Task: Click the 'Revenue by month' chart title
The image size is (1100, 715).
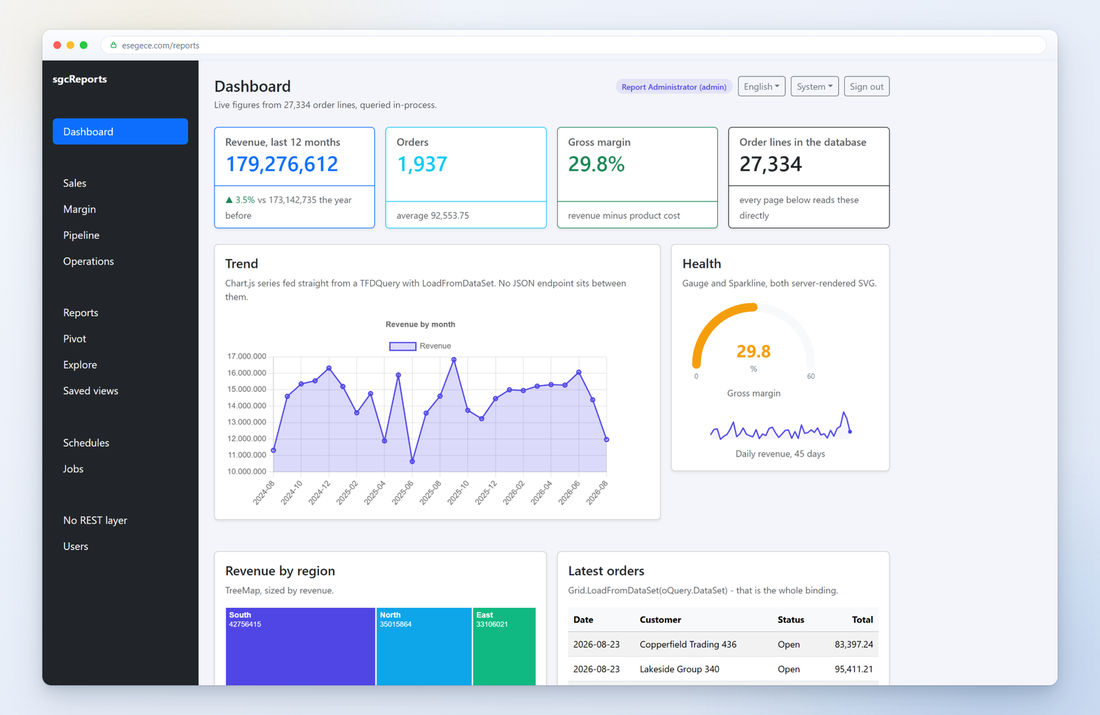Action: click(420, 324)
